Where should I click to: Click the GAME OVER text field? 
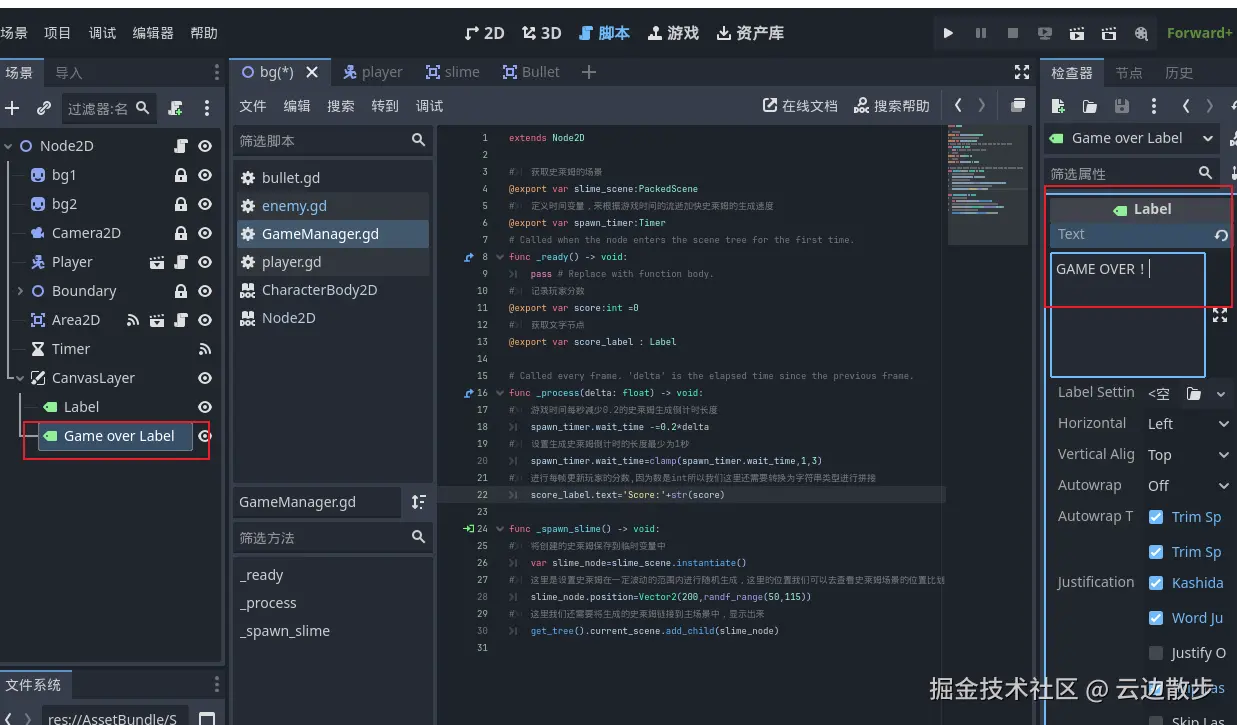pyautogui.click(x=1128, y=314)
